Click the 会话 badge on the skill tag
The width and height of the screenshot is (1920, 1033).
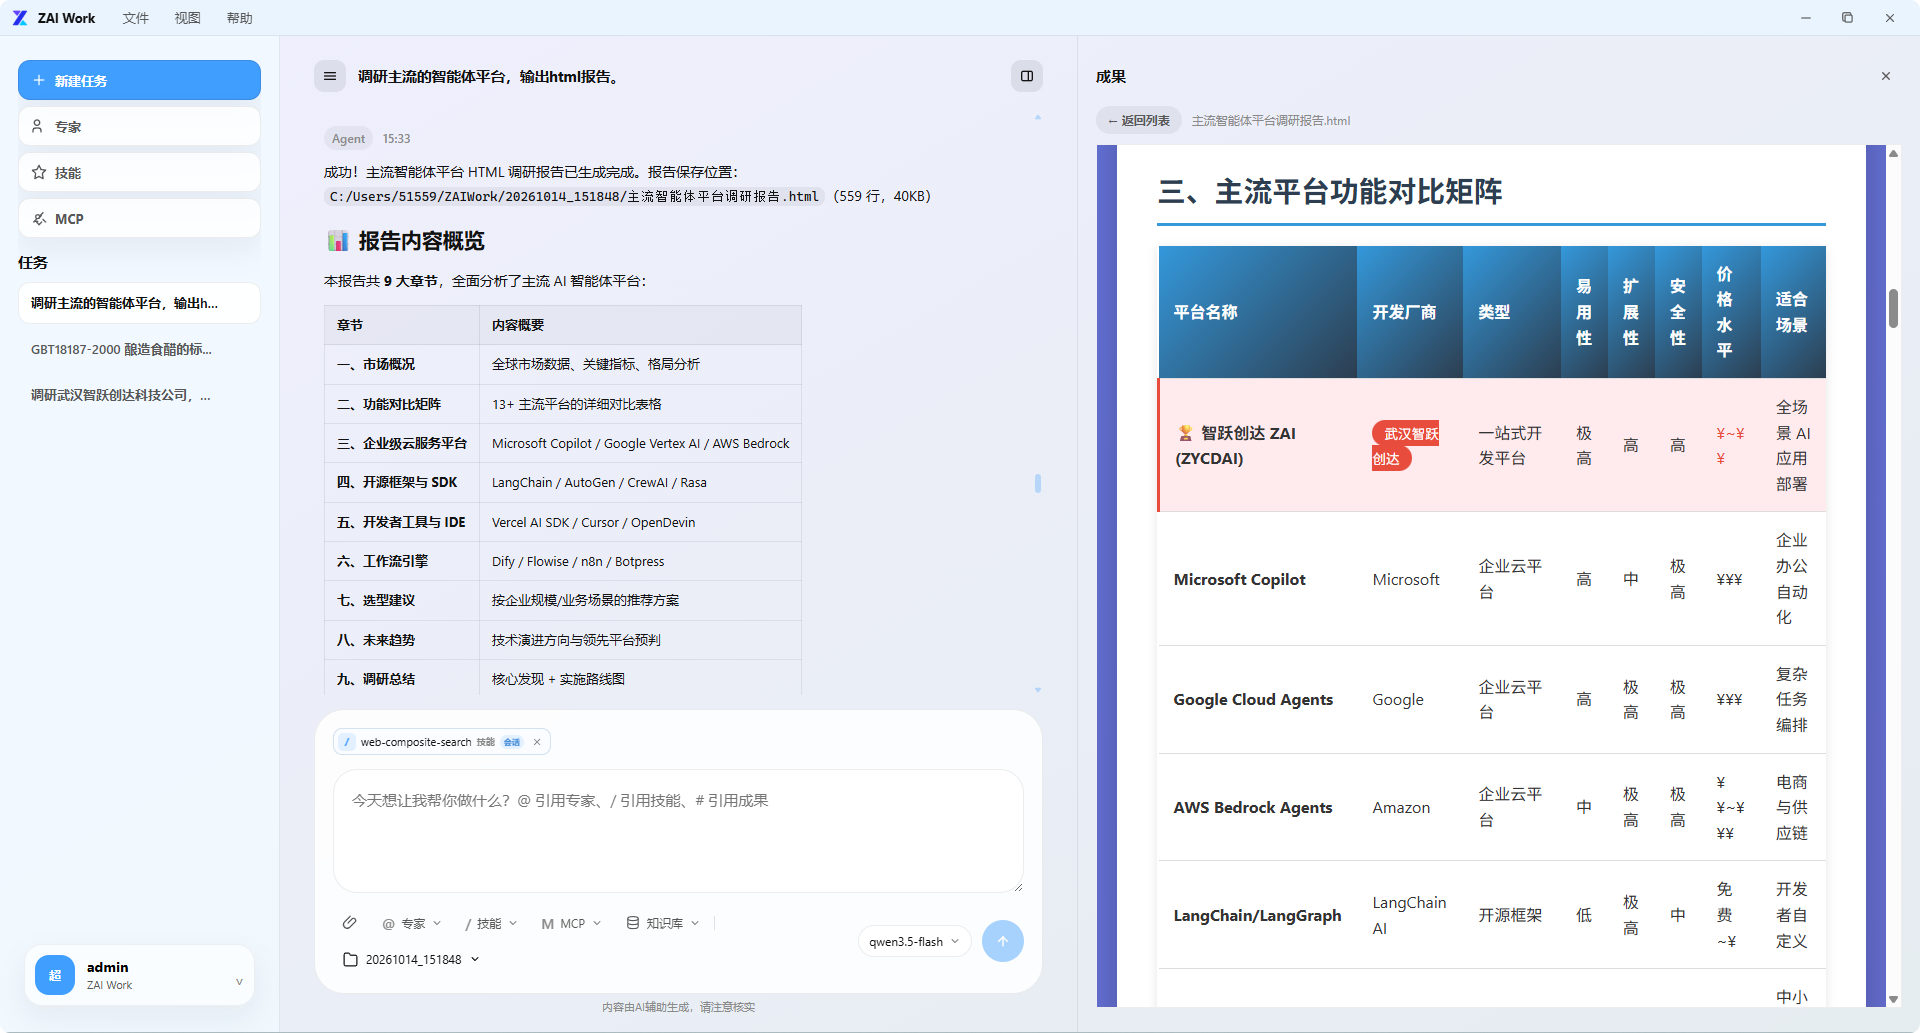[512, 742]
